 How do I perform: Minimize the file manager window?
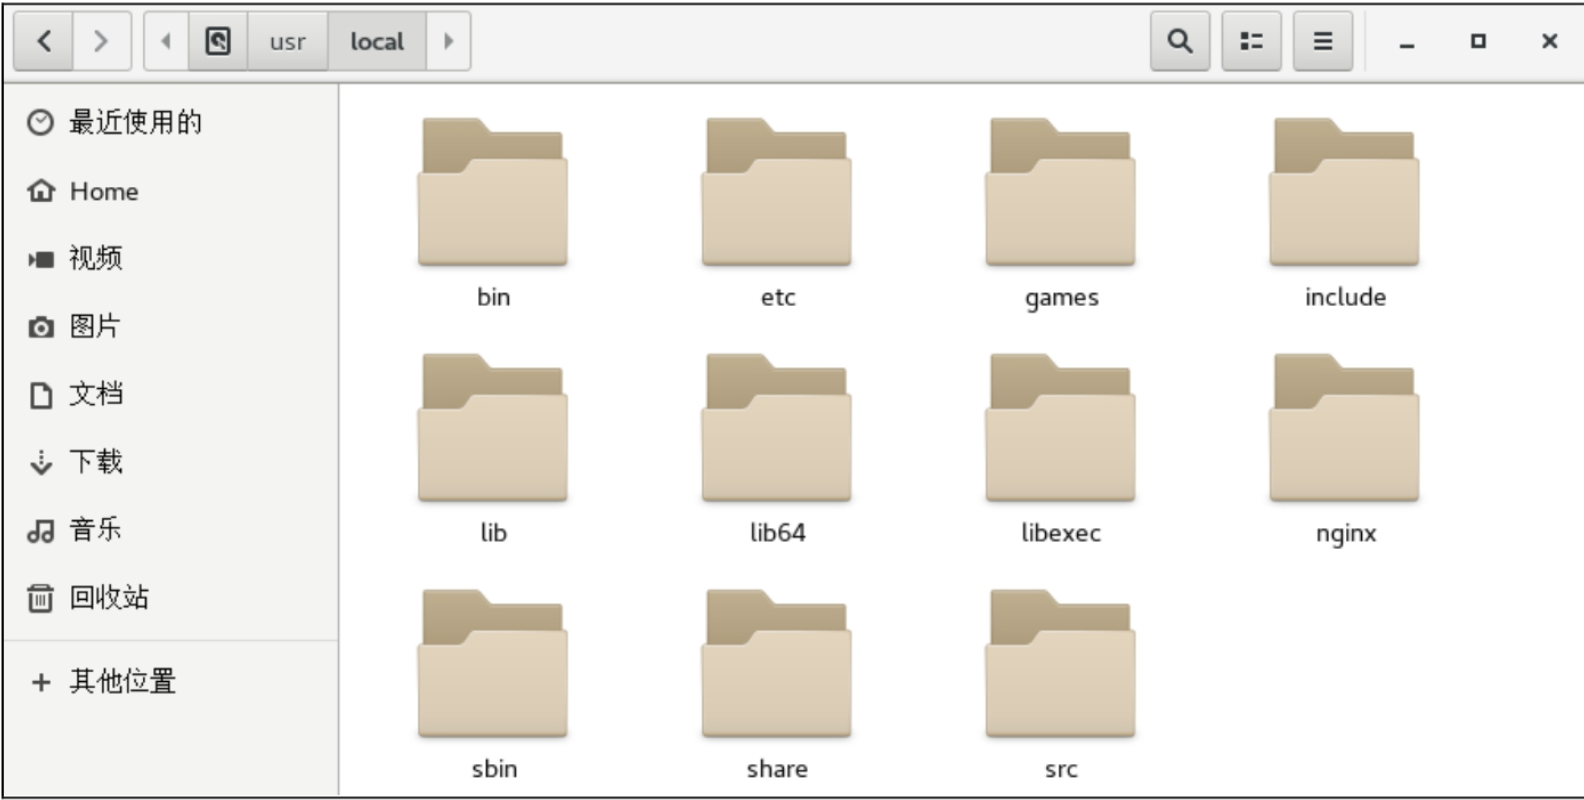(1407, 42)
